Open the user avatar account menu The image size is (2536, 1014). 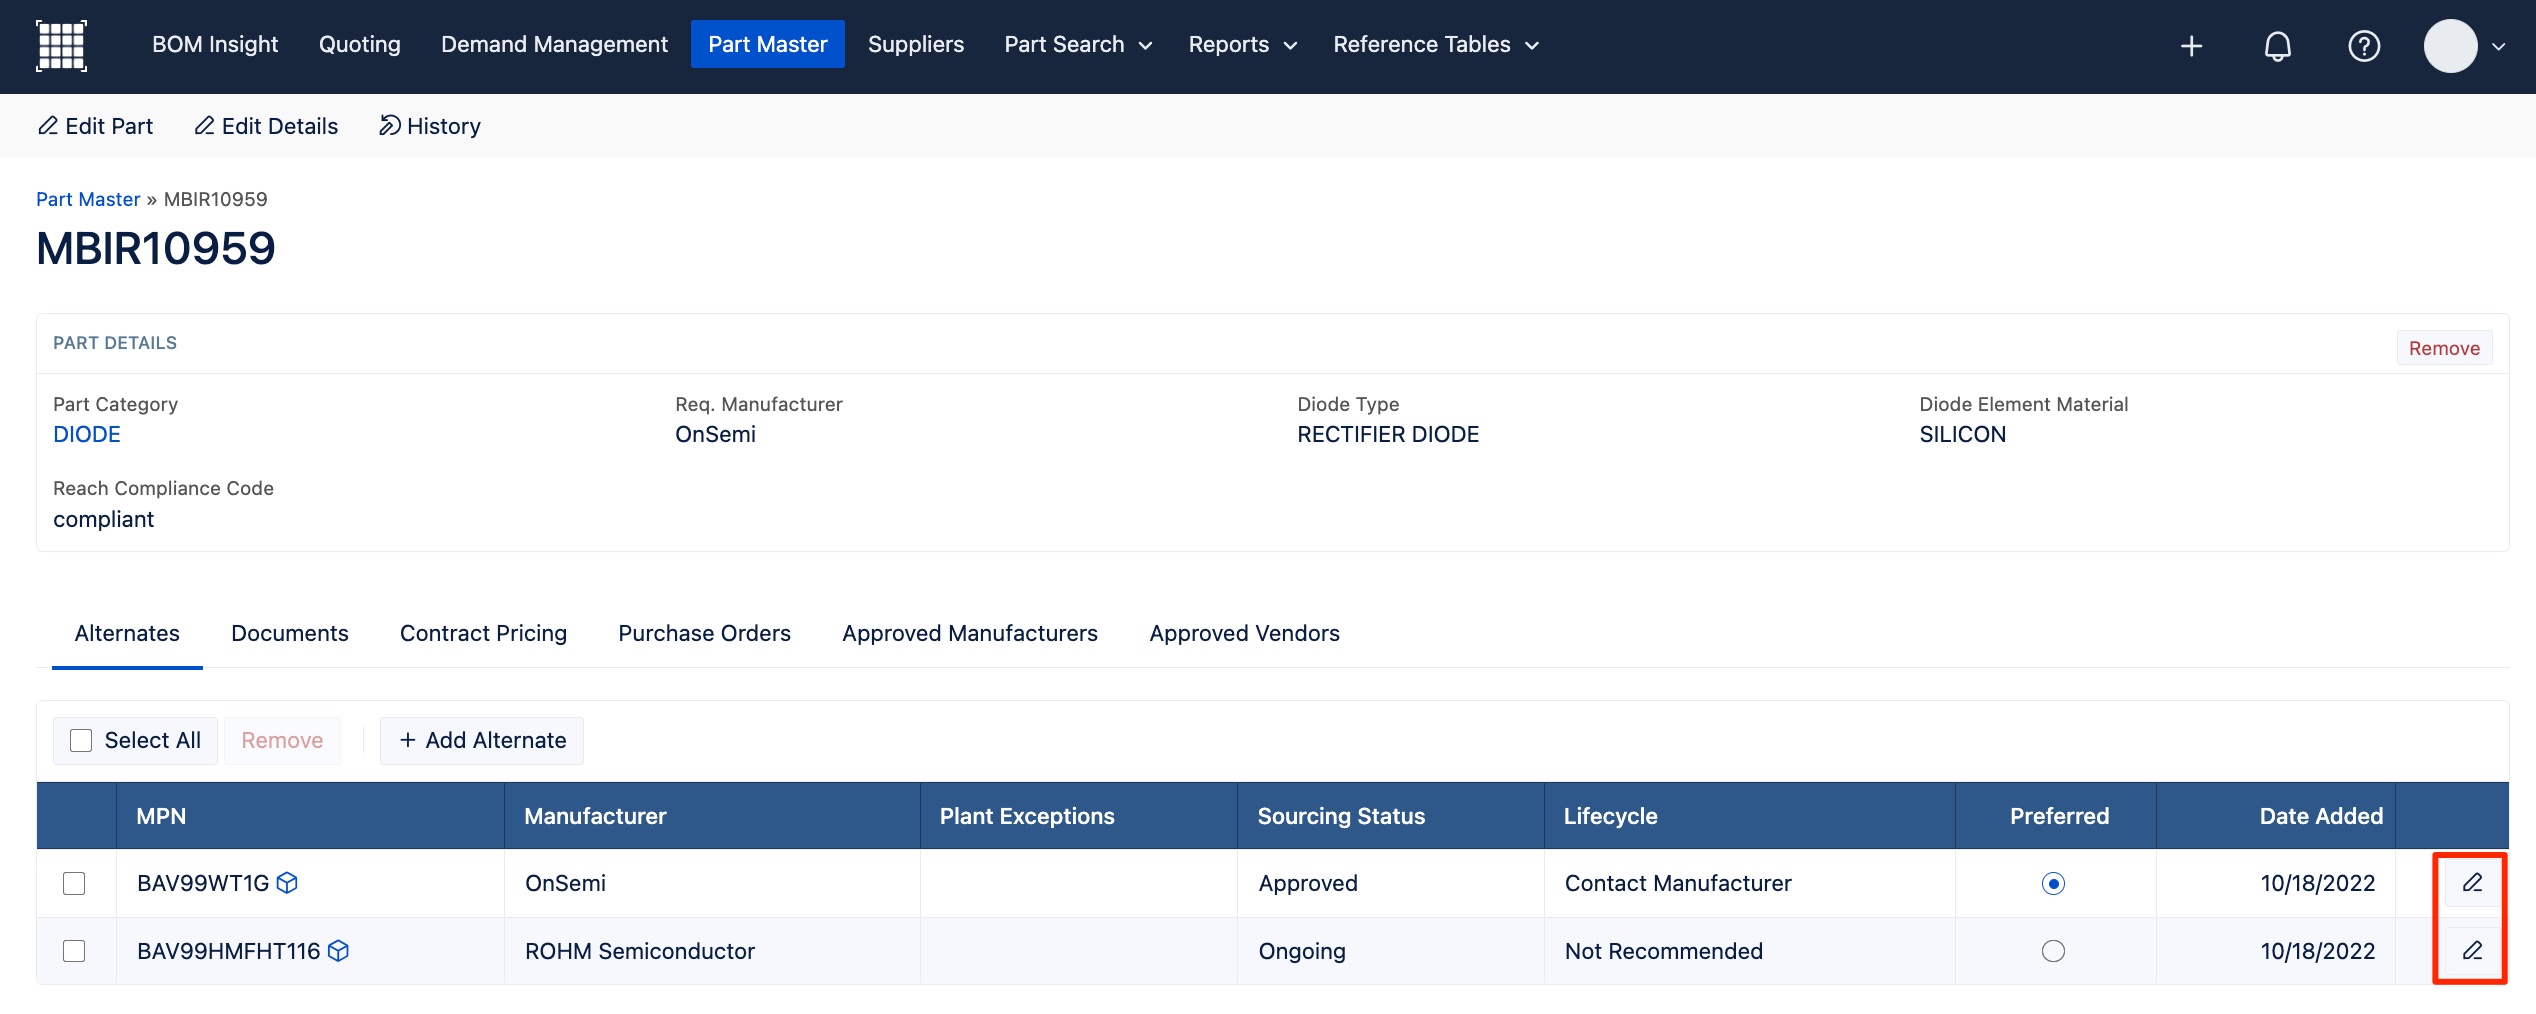tap(2463, 46)
